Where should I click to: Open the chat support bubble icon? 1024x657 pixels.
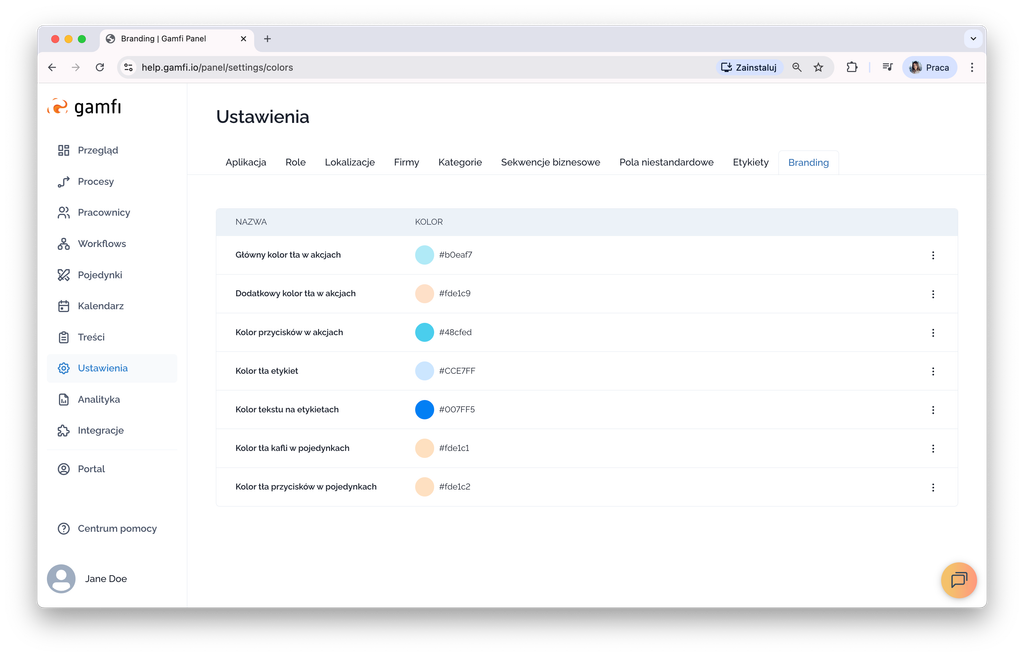coord(958,580)
